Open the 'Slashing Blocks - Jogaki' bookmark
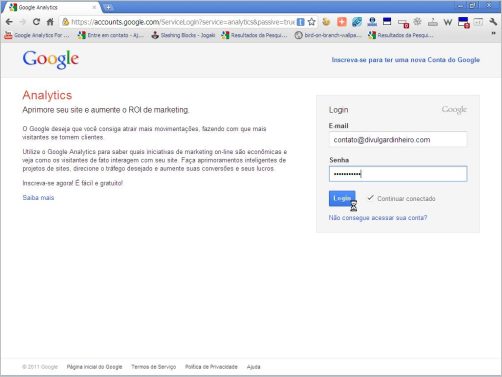This screenshot has width=502, height=377. (x=183, y=35)
